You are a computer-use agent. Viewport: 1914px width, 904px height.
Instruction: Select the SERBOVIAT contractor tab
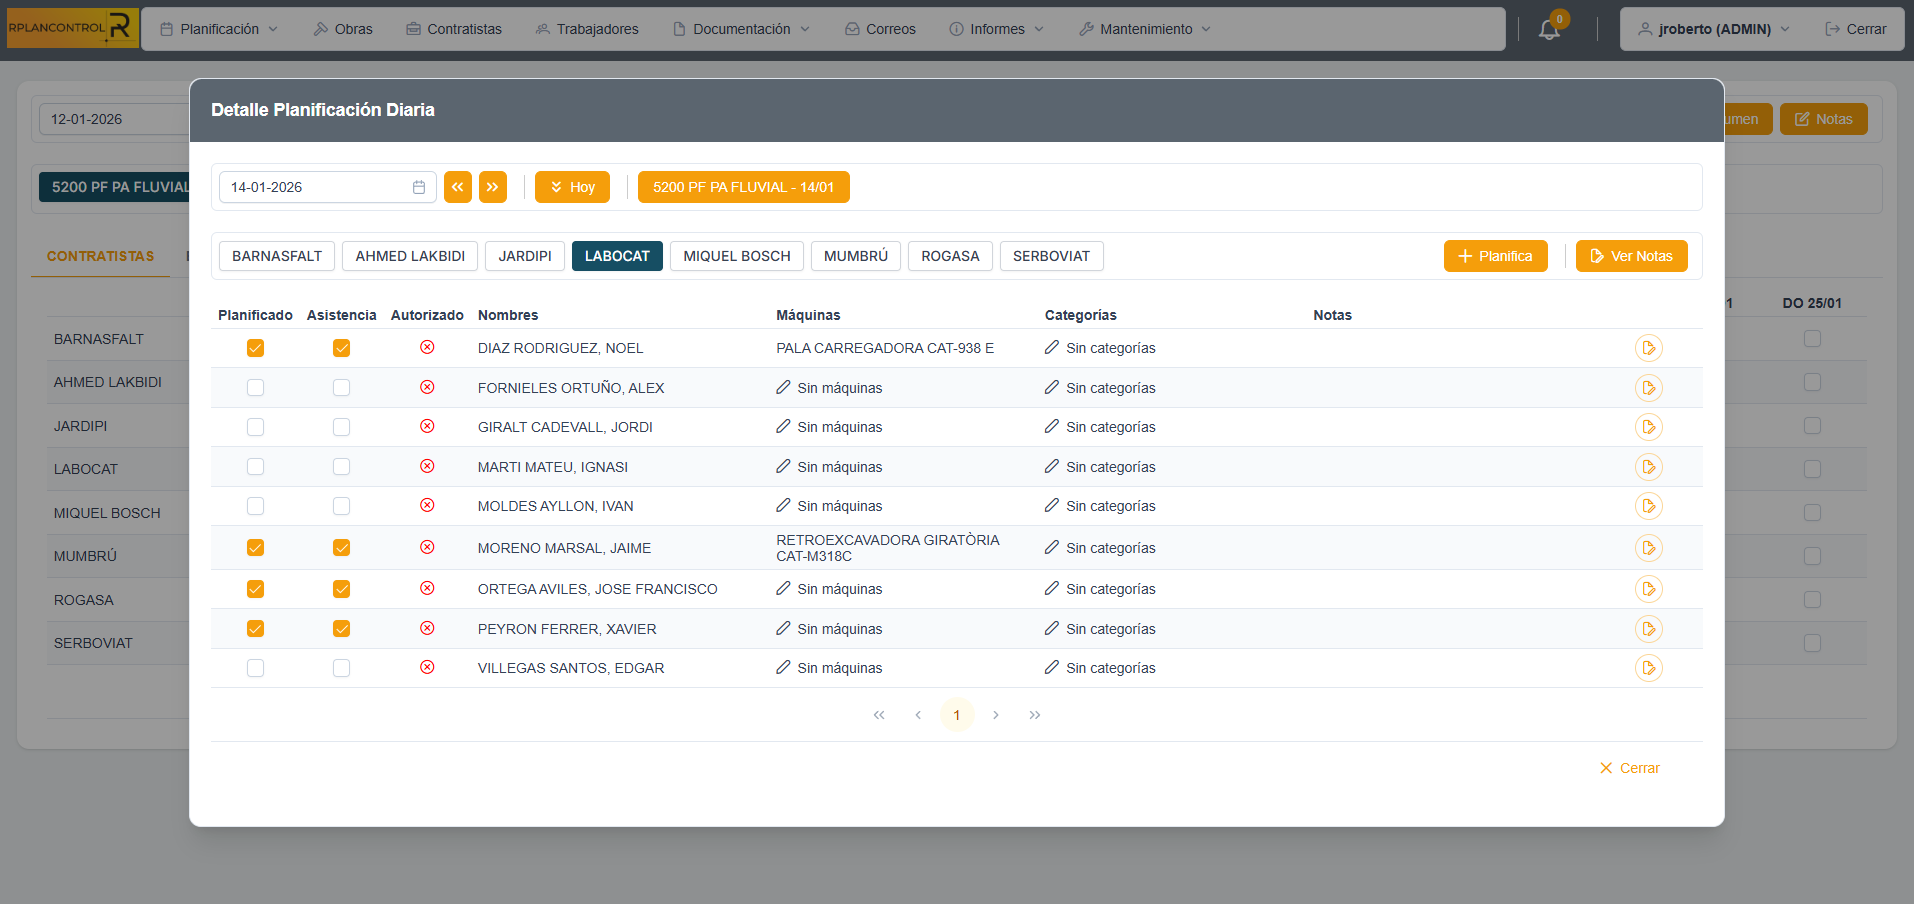click(x=1051, y=256)
